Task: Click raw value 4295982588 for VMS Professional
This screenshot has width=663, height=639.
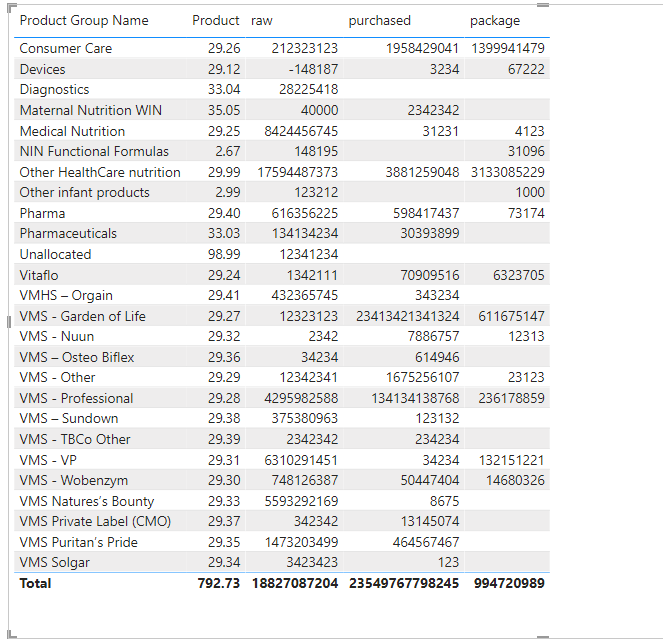Action: click(301, 398)
